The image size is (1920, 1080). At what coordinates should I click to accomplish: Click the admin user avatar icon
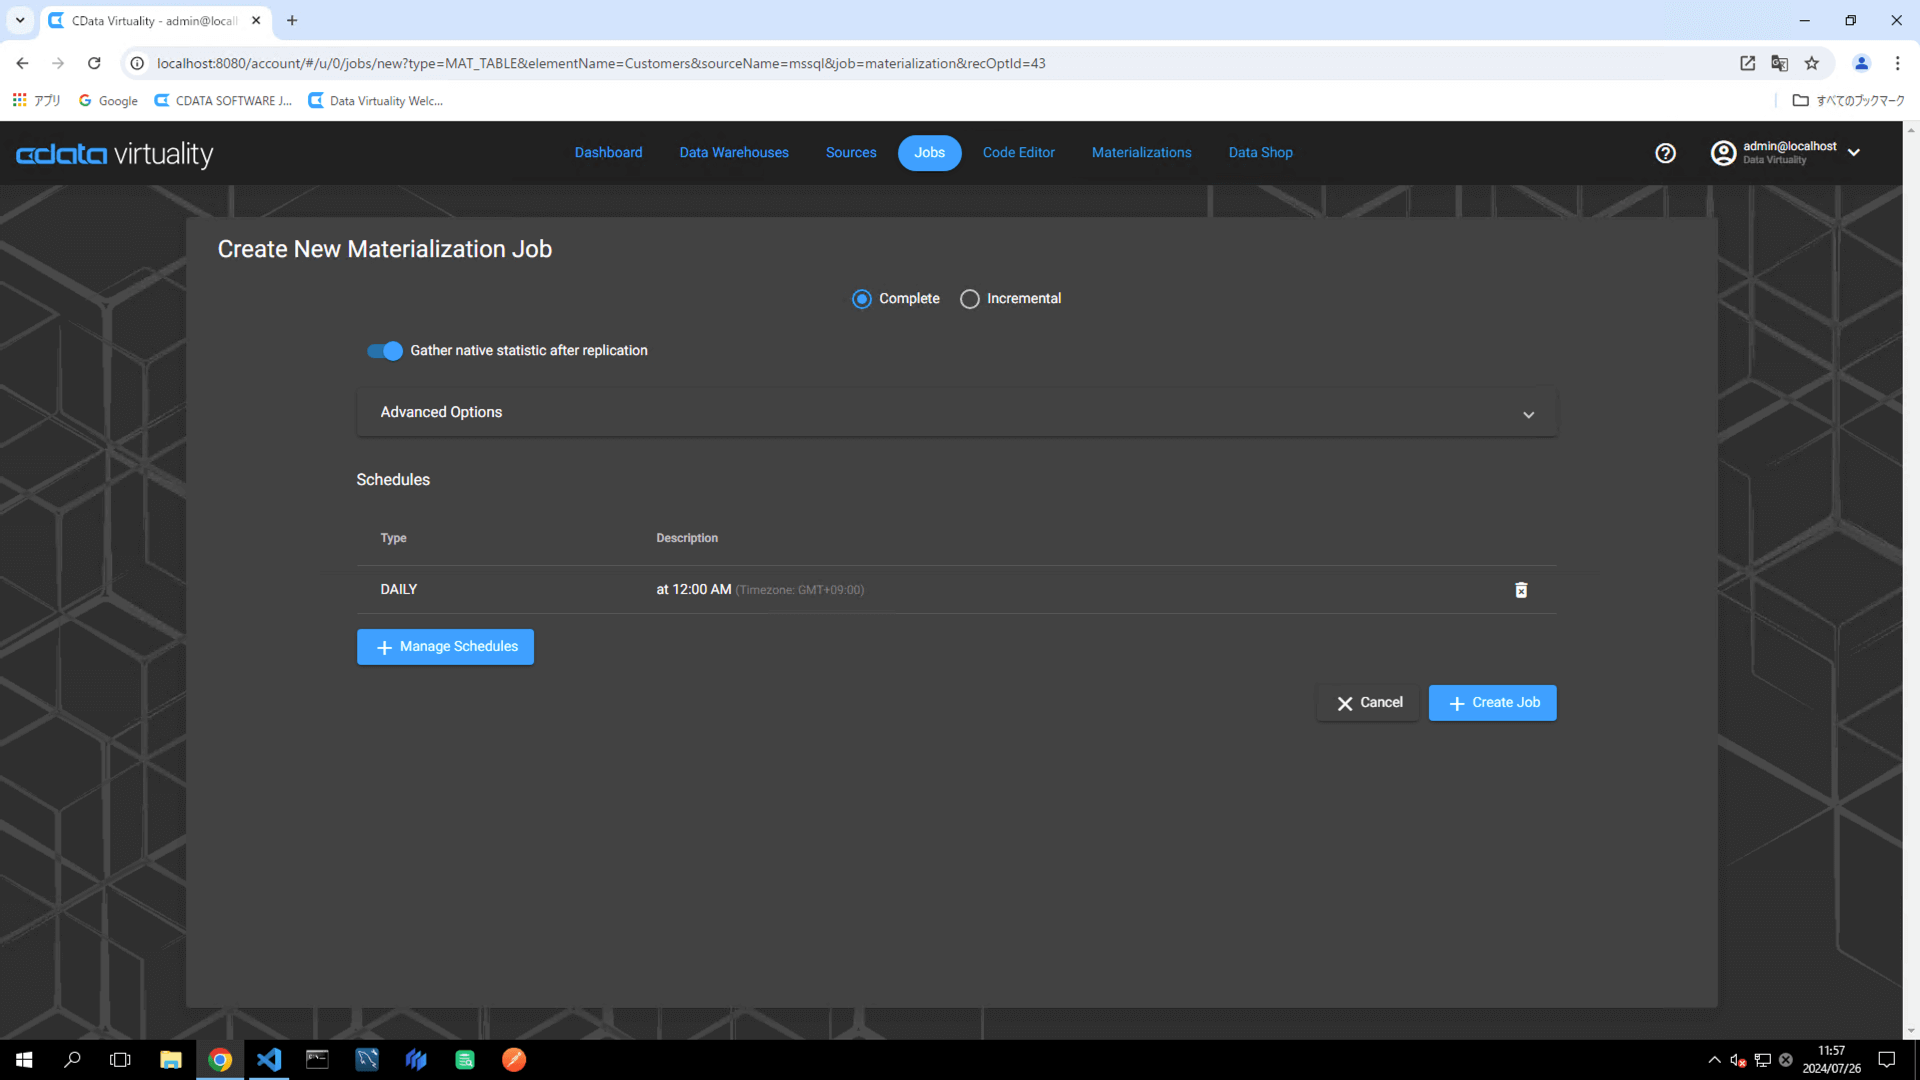(1723, 153)
